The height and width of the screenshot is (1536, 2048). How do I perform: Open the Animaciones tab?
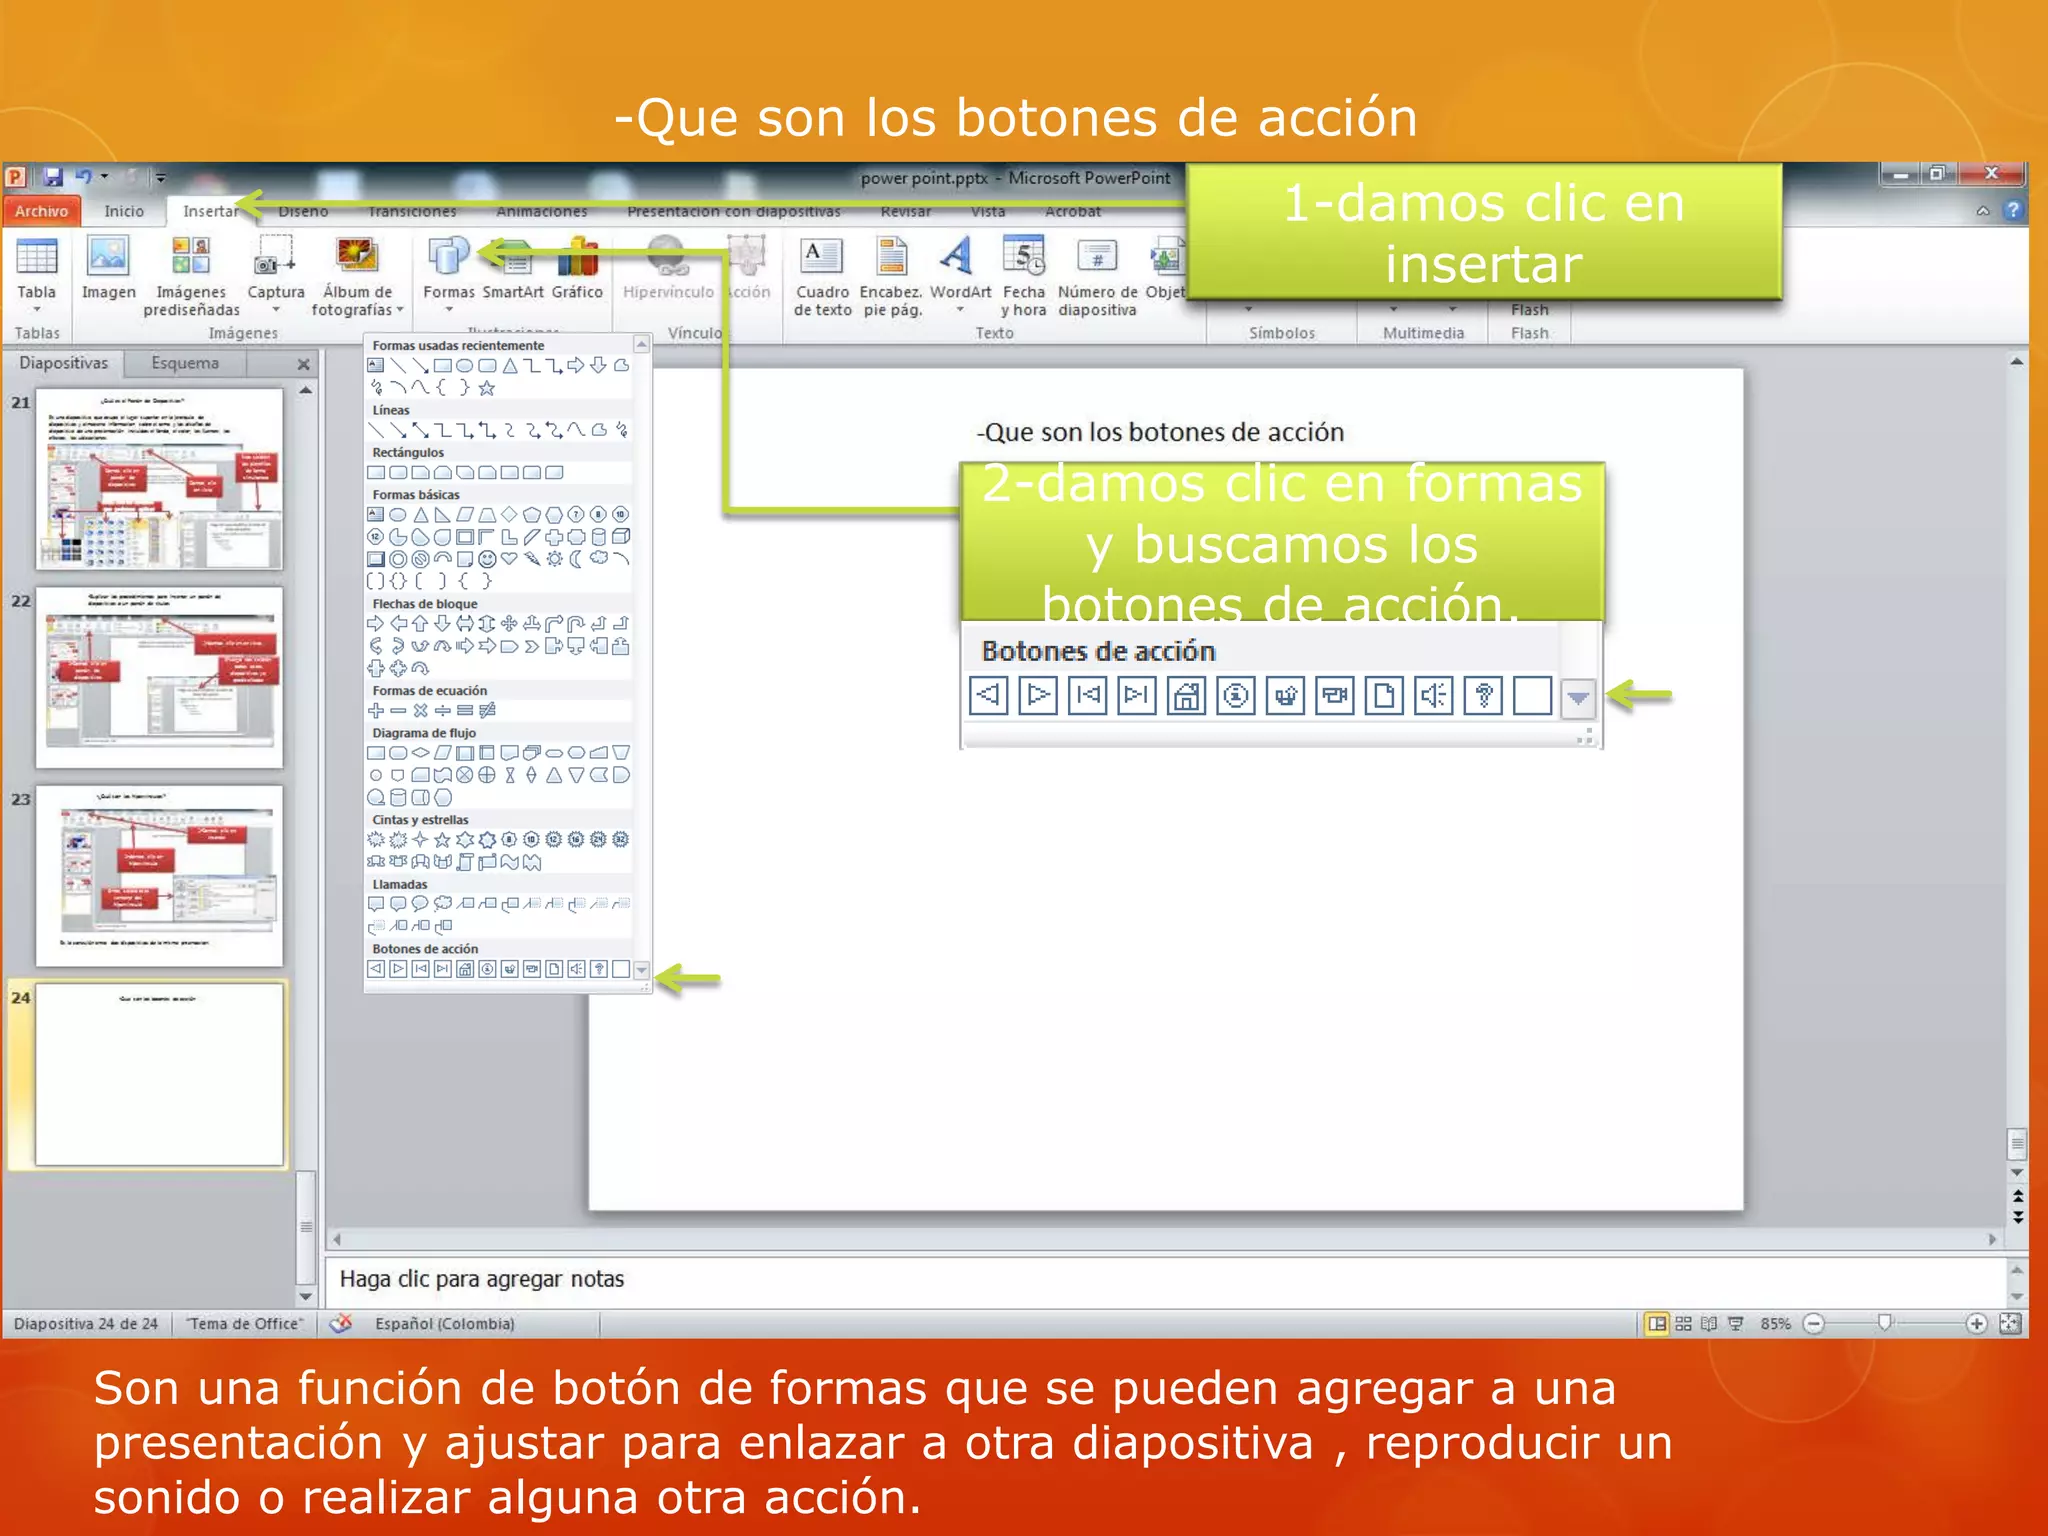coord(541,211)
